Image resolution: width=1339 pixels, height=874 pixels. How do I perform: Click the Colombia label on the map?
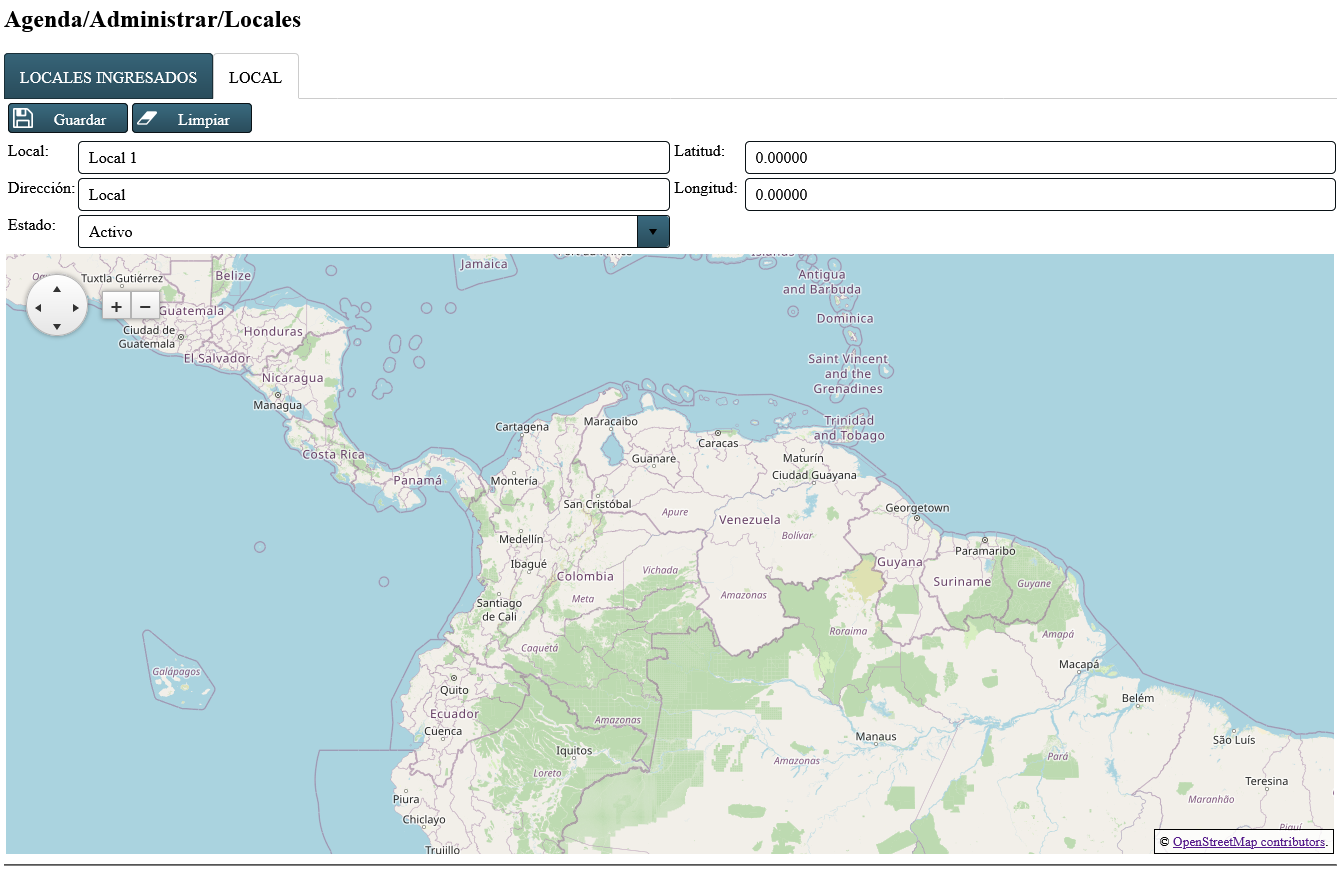click(x=585, y=576)
